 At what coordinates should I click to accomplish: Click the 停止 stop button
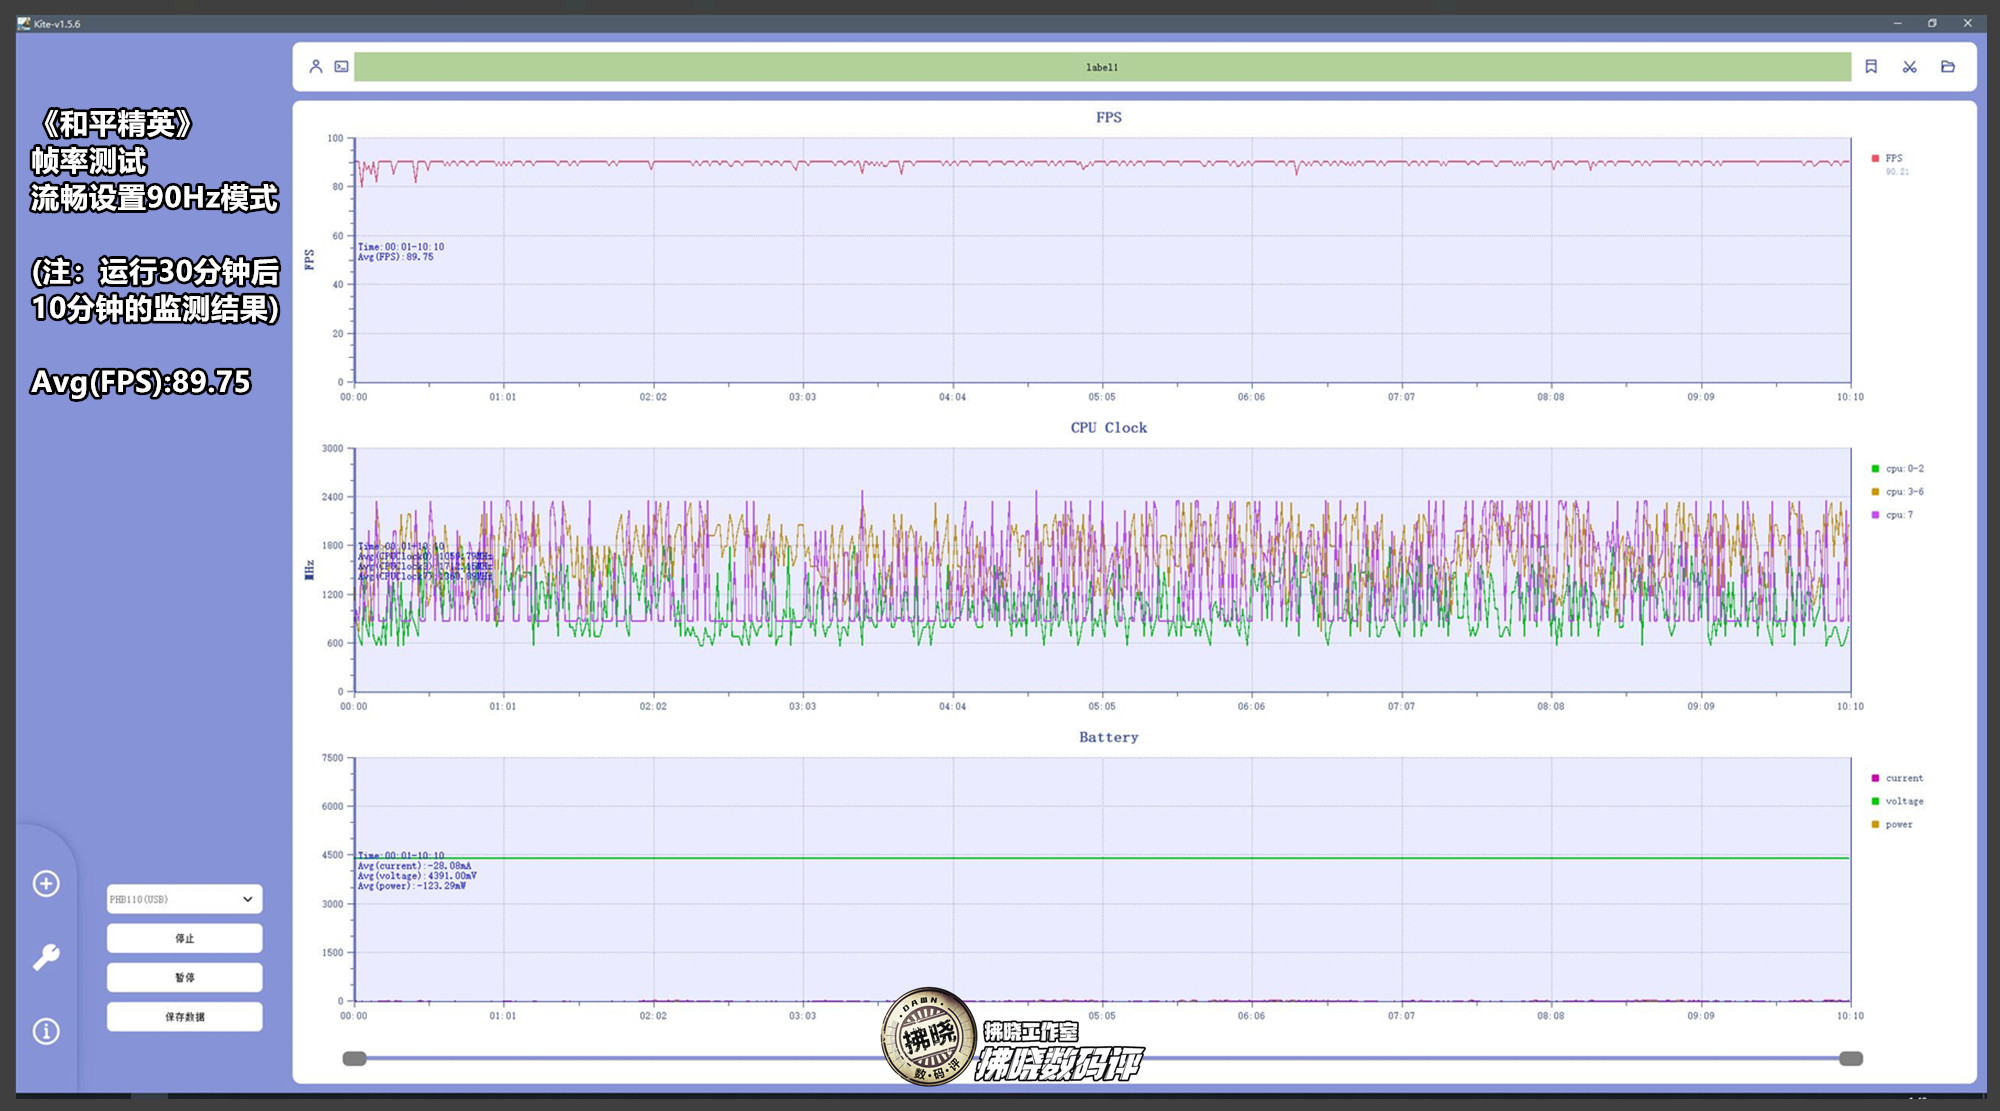click(185, 939)
